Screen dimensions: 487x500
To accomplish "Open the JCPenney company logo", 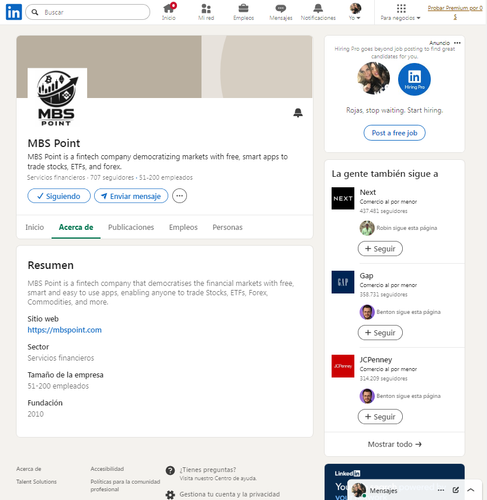I will pyautogui.click(x=343, y=366).
